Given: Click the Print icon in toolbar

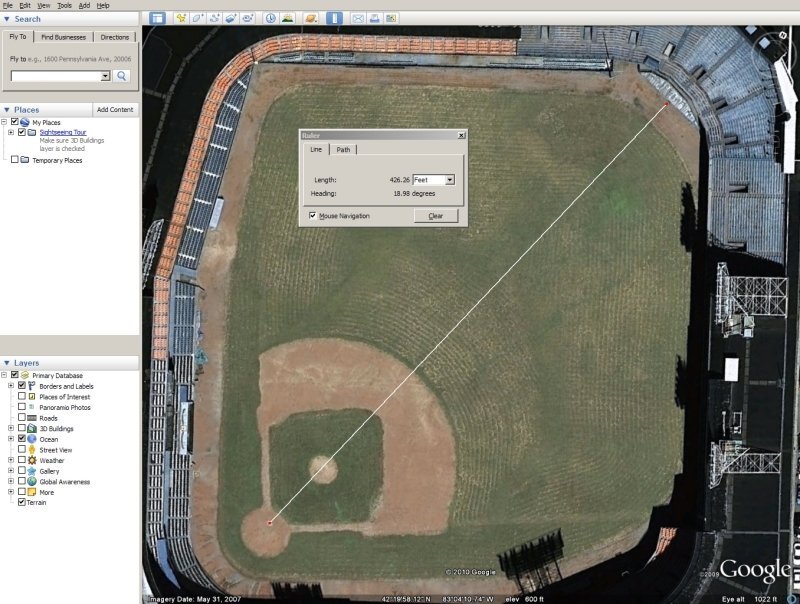Looking at the screenshot, I should click(x=375, y=18).
